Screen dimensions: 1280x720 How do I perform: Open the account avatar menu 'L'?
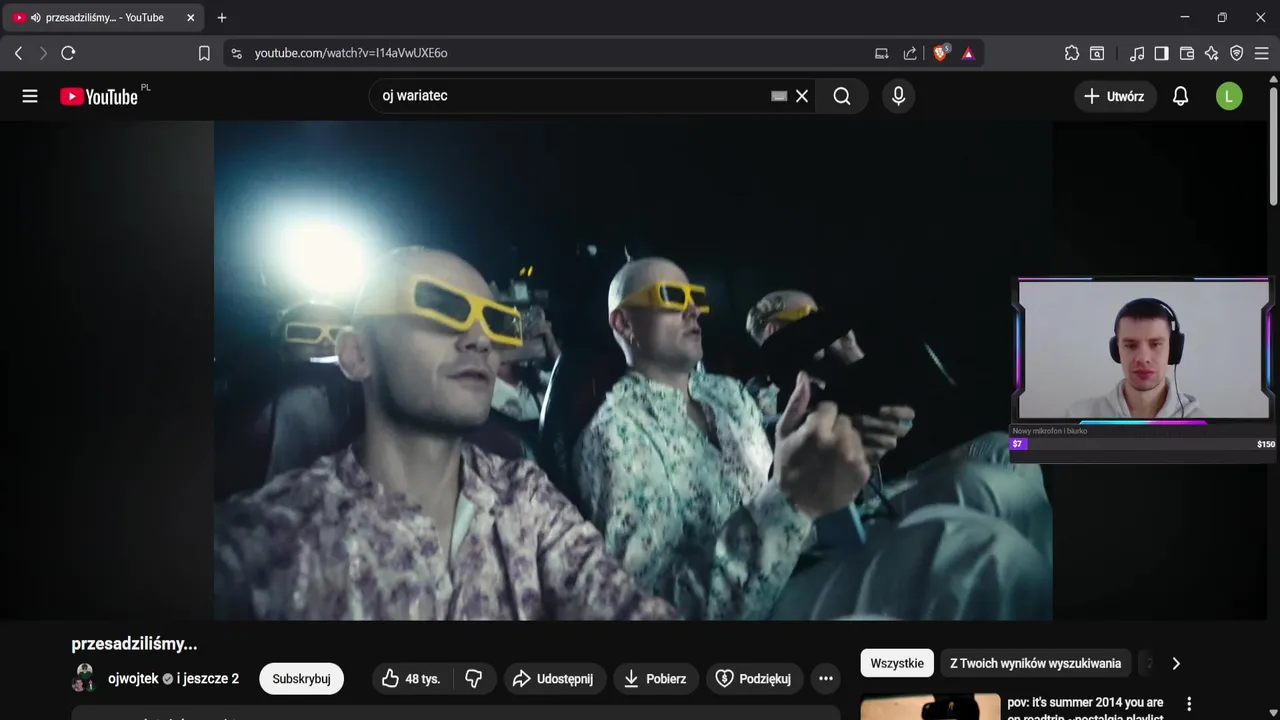(1229, 96)
